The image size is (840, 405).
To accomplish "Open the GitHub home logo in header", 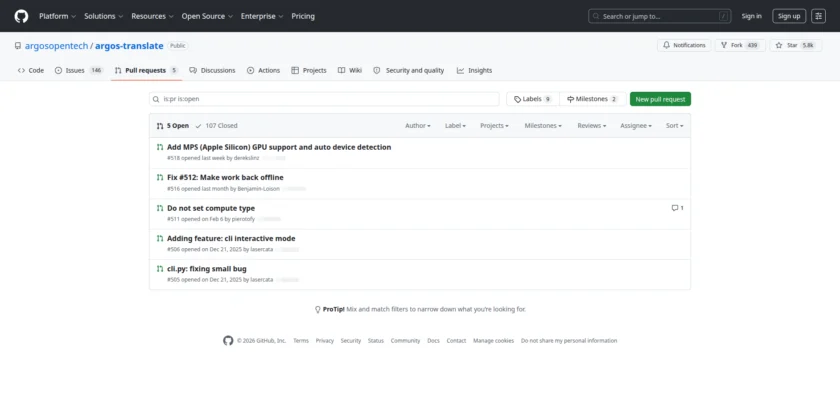I will pyautogui.click(x=21, y=16).
